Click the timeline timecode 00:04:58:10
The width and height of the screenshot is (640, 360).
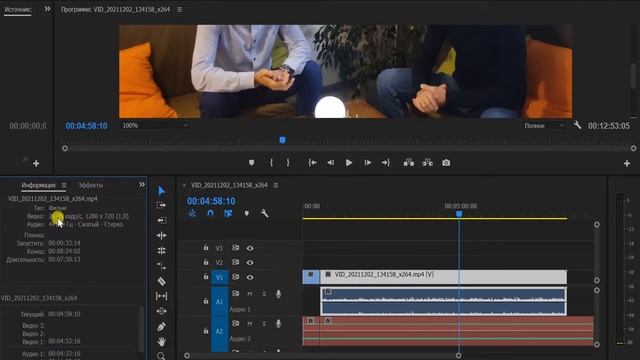[x=211, y=201]
